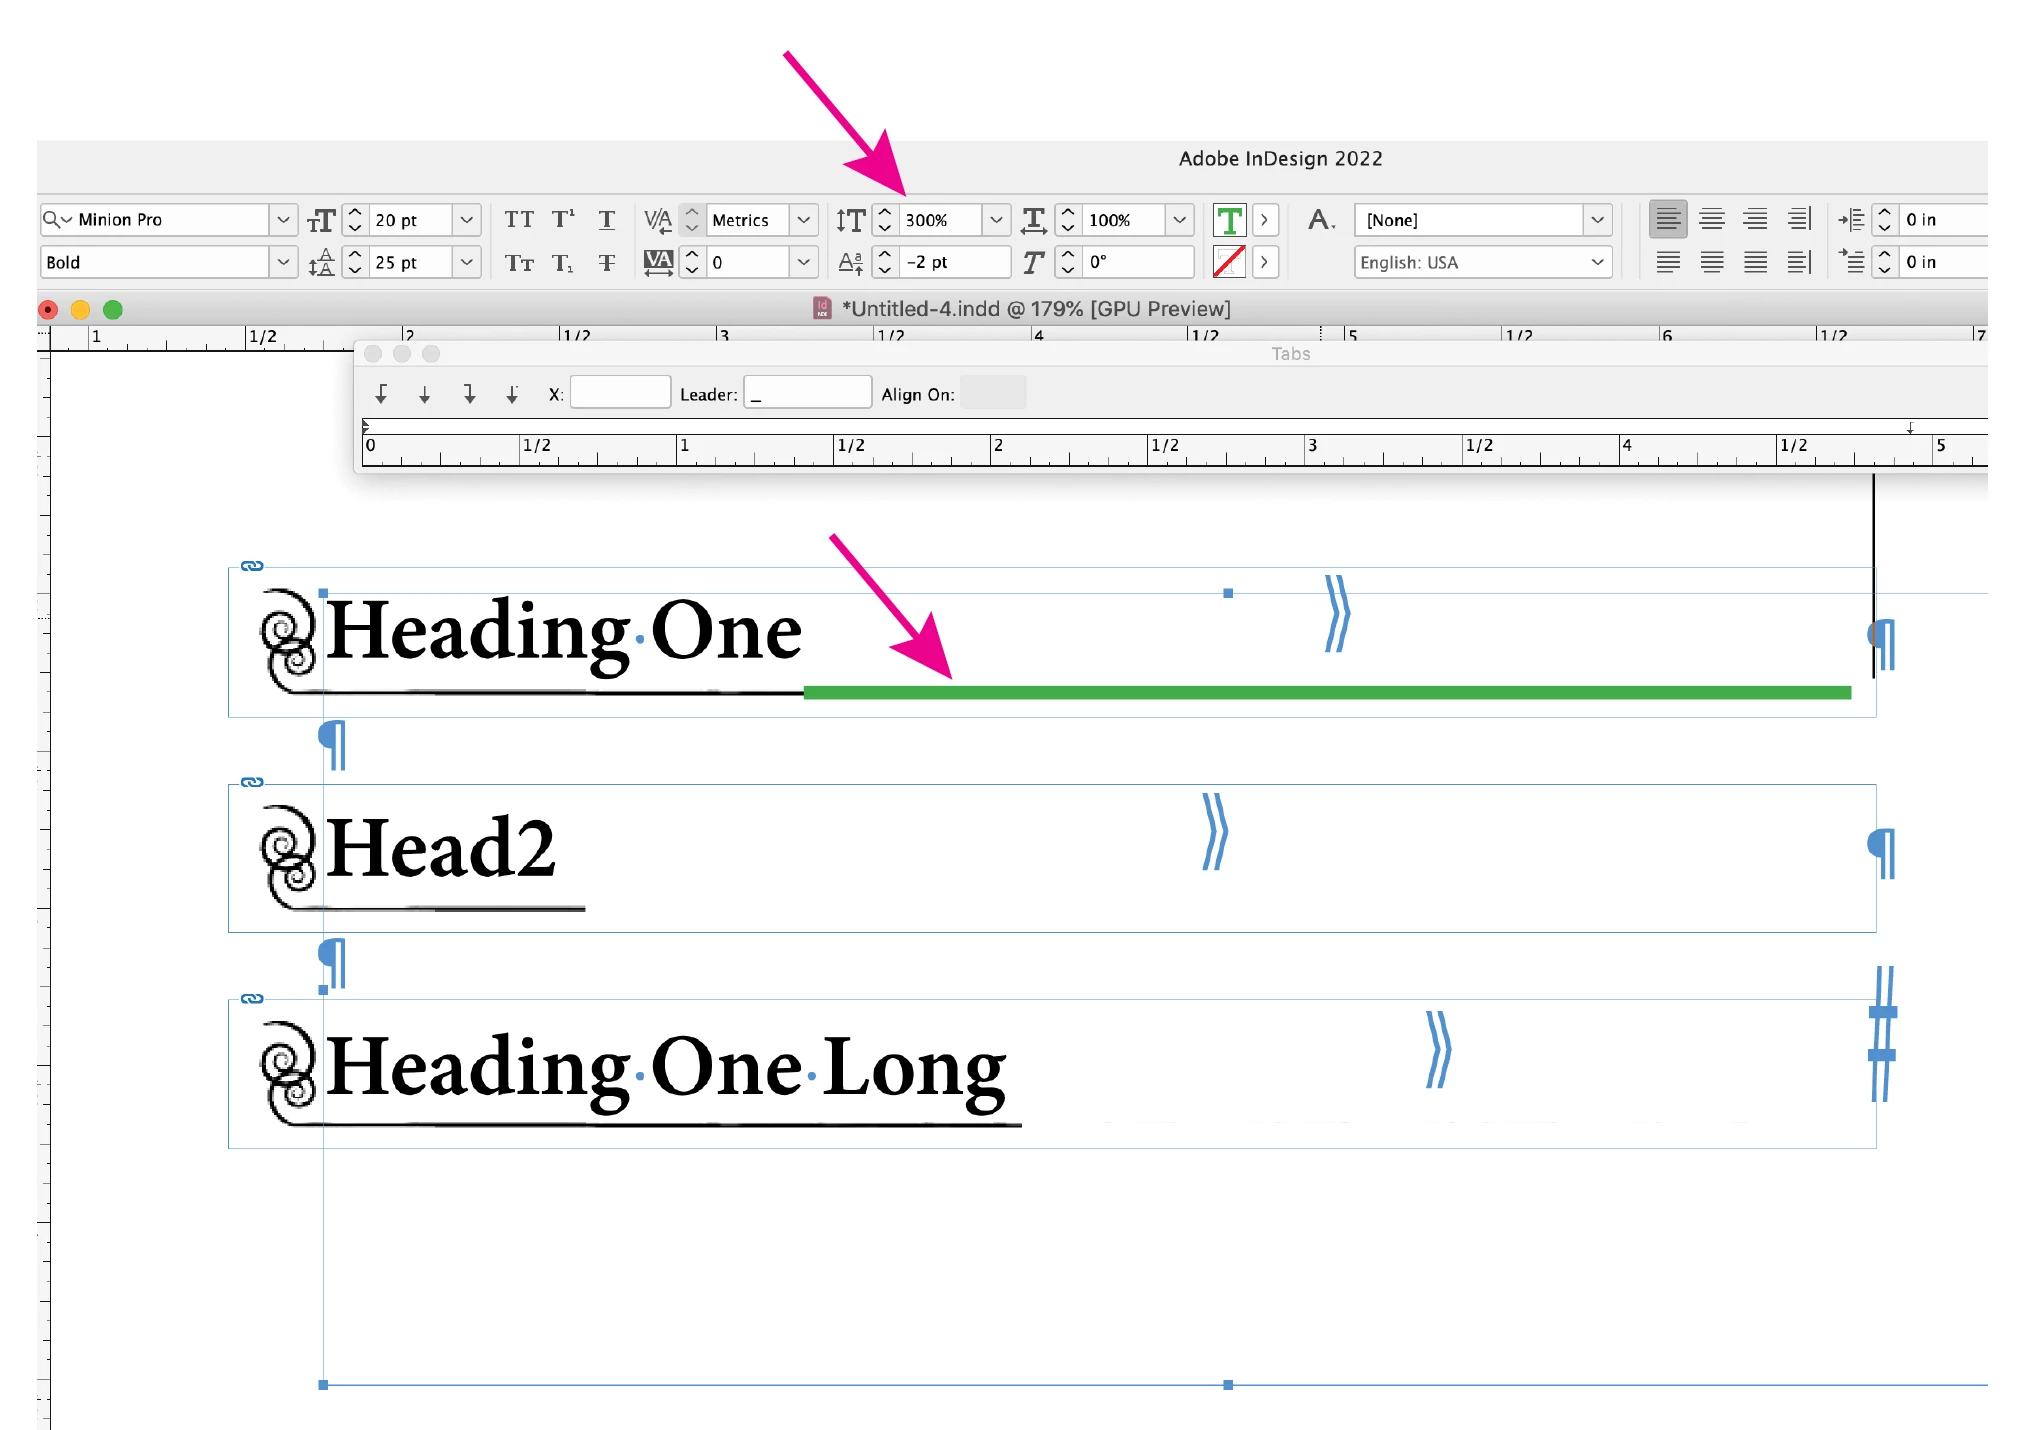Click the Small Caps icon

(518, 263)
